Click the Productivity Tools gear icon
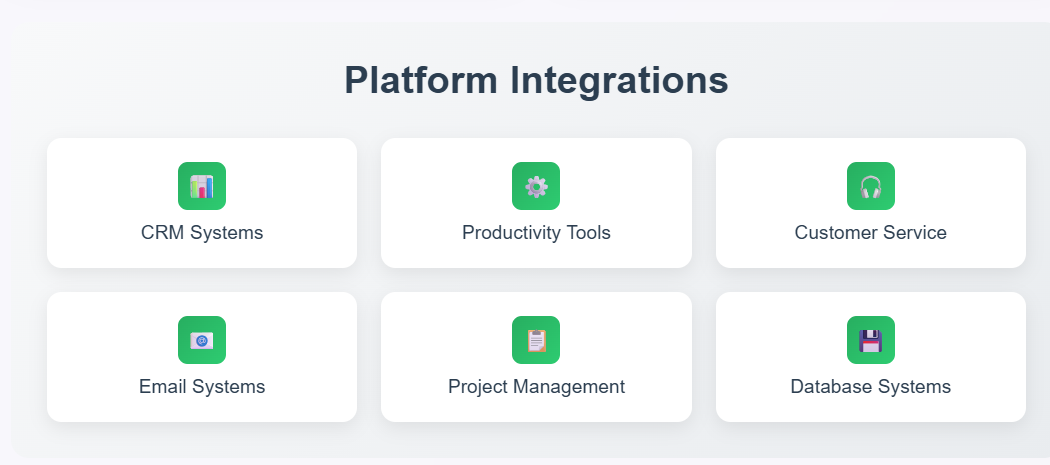Screen dimensions: 1050x465 coord(536,186)
